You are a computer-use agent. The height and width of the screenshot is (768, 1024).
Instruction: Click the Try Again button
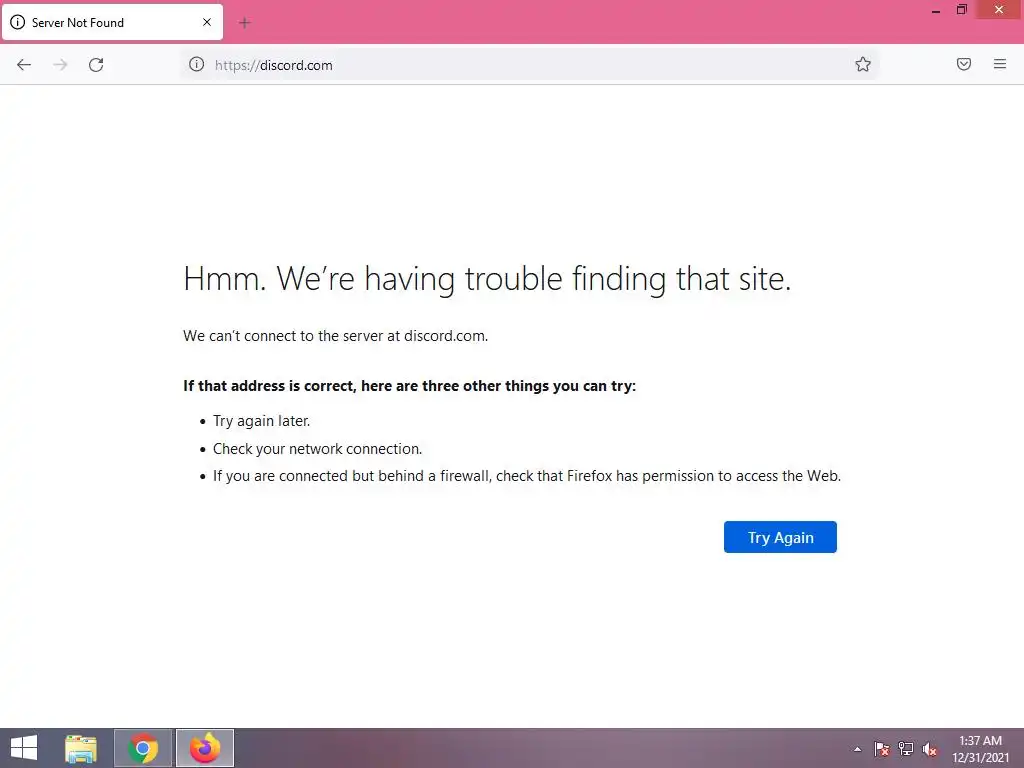[780, 537]
